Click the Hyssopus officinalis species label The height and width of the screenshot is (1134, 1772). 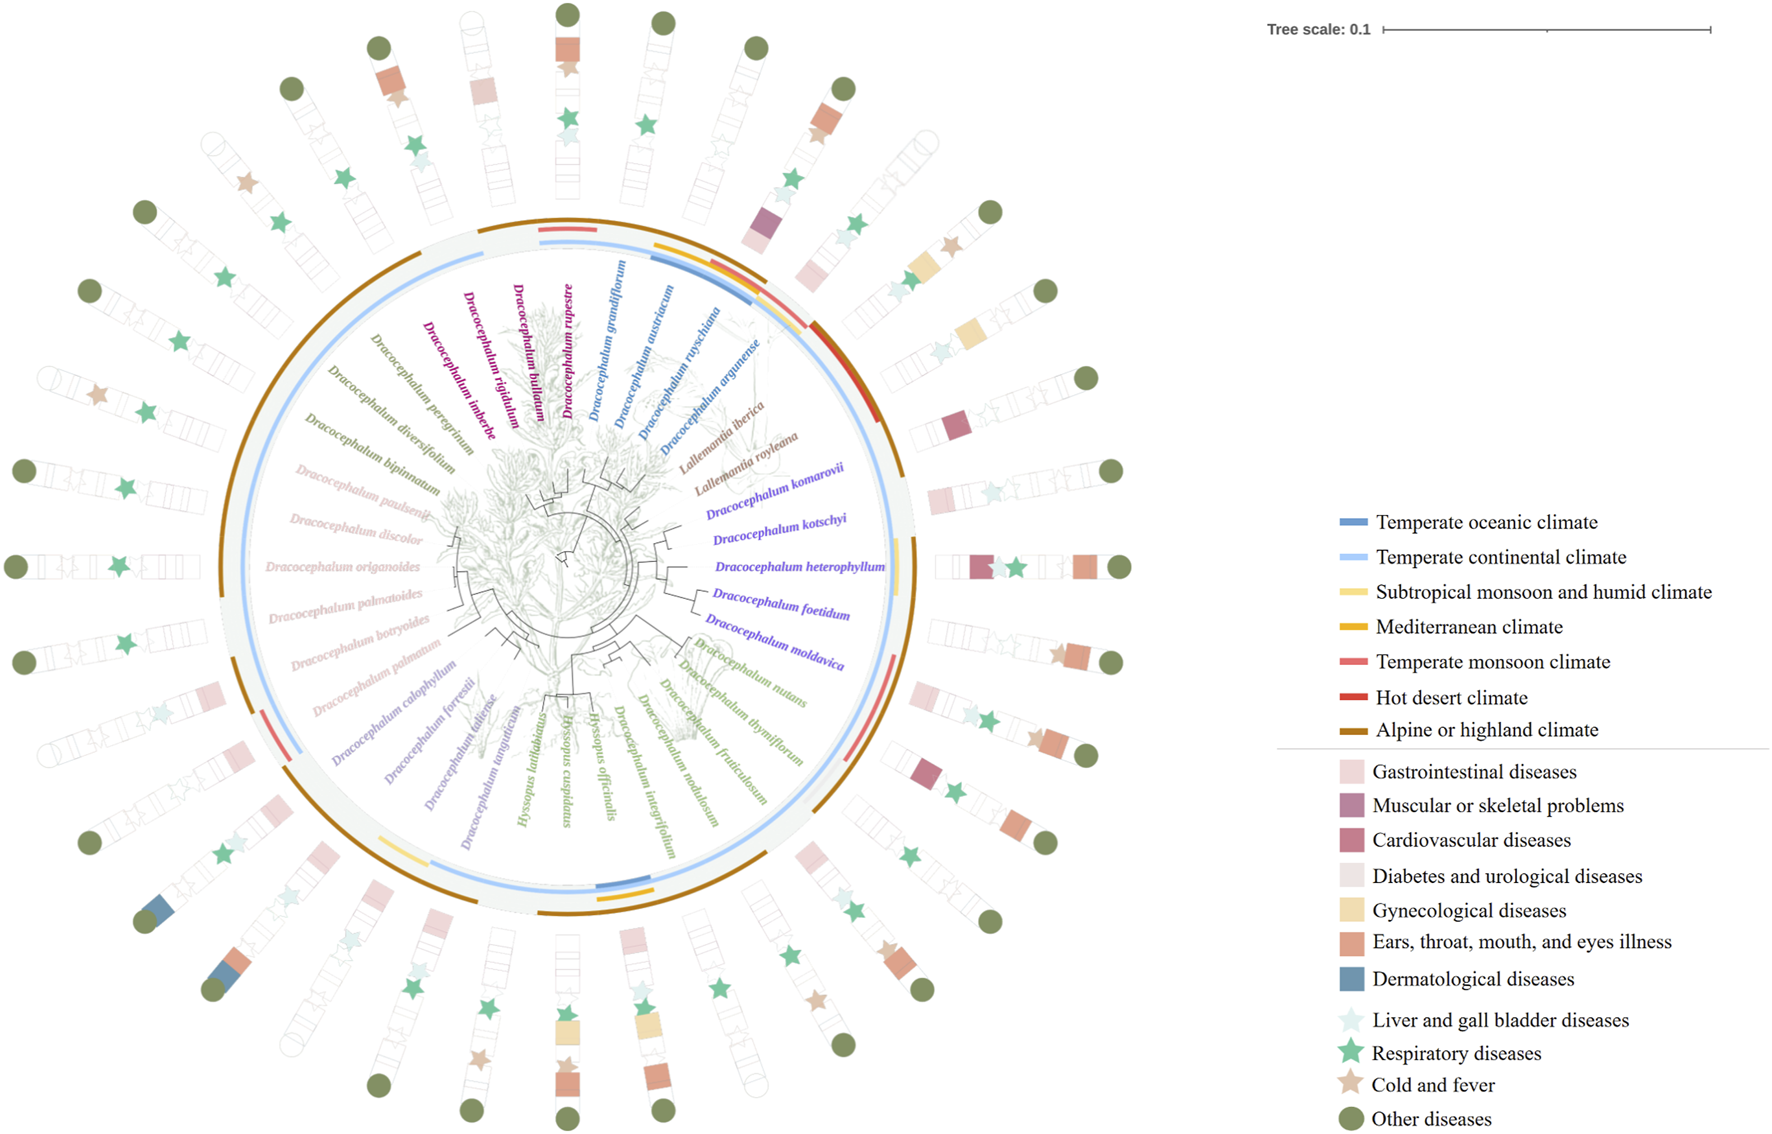[602, 766]
